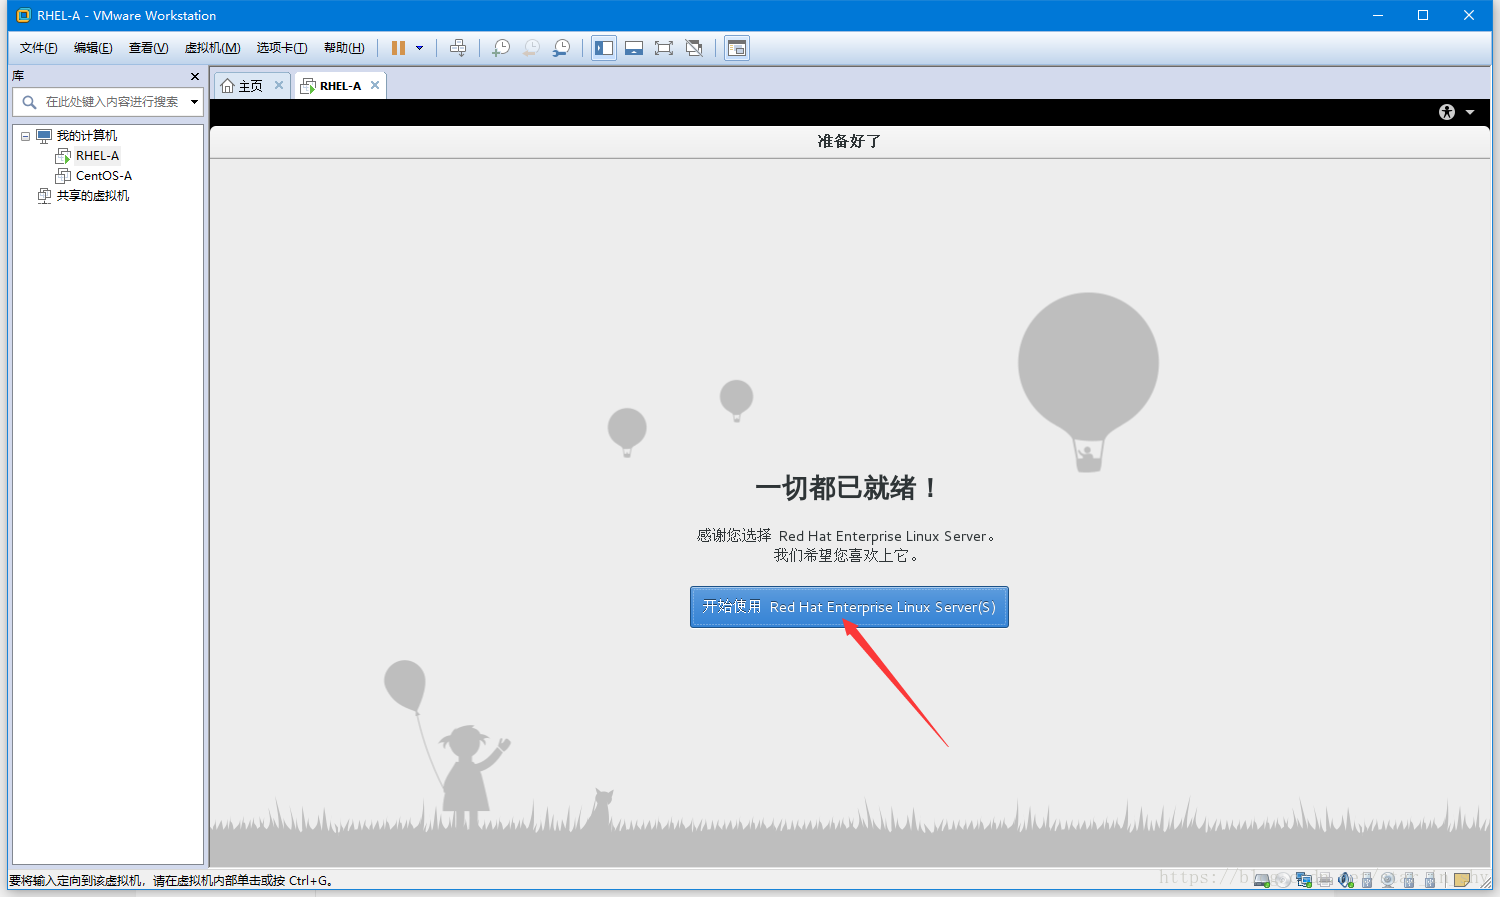
Task: Pause the running virtual machine
Action: [x=398, y=48]
